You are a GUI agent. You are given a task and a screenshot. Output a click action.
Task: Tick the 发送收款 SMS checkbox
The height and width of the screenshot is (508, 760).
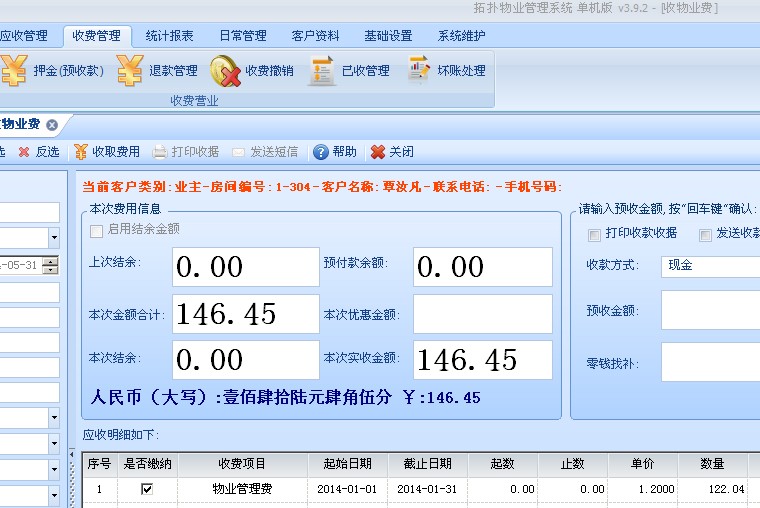click(706, 234)
